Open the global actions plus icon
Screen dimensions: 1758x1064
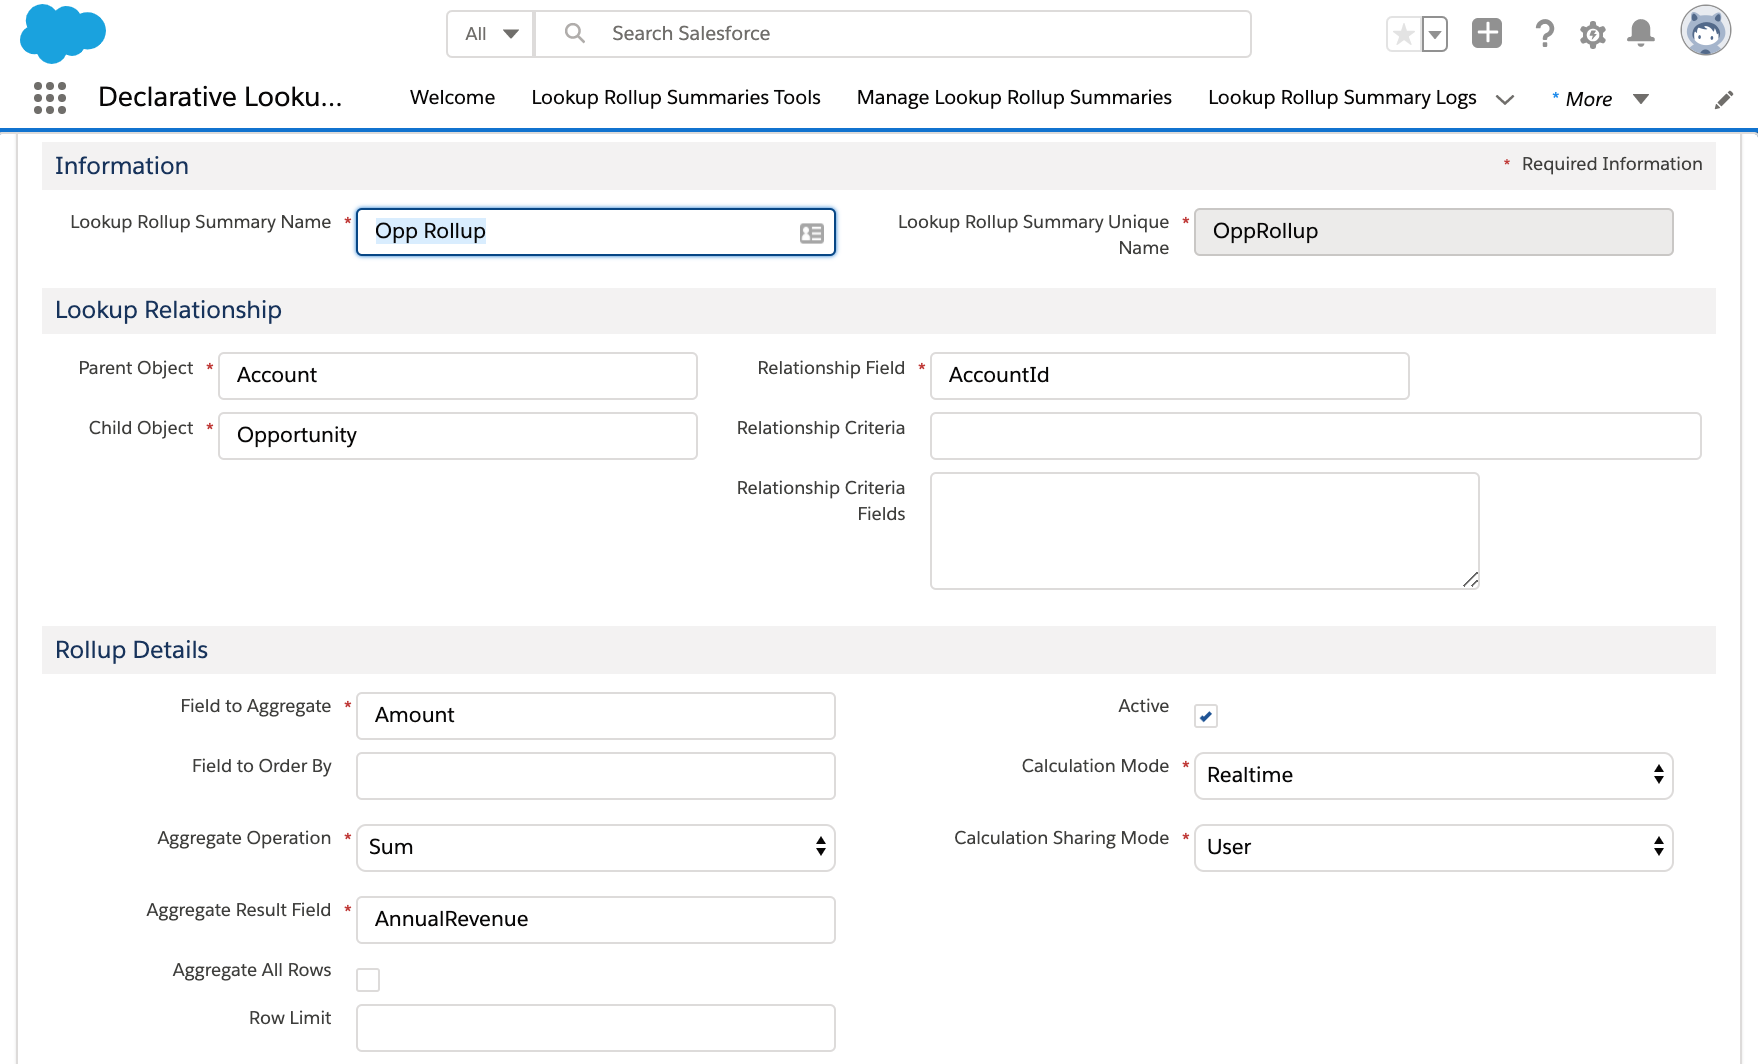pyautogui.click(x=1487, y=33)
